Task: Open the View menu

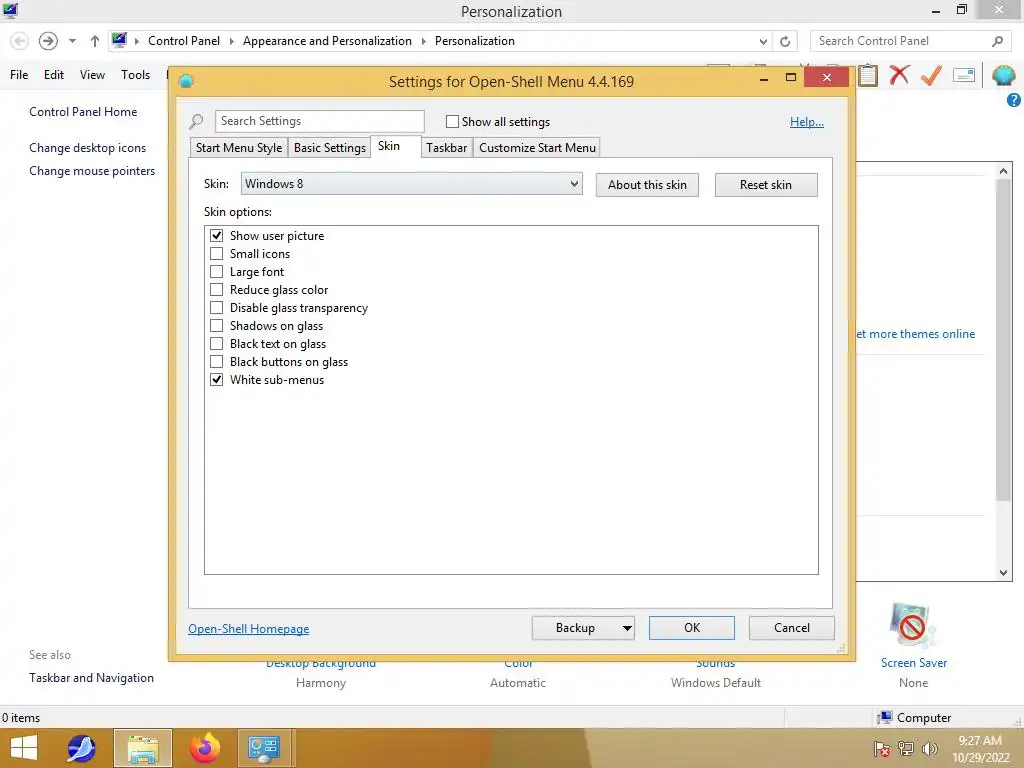Action: click(92, 75)
